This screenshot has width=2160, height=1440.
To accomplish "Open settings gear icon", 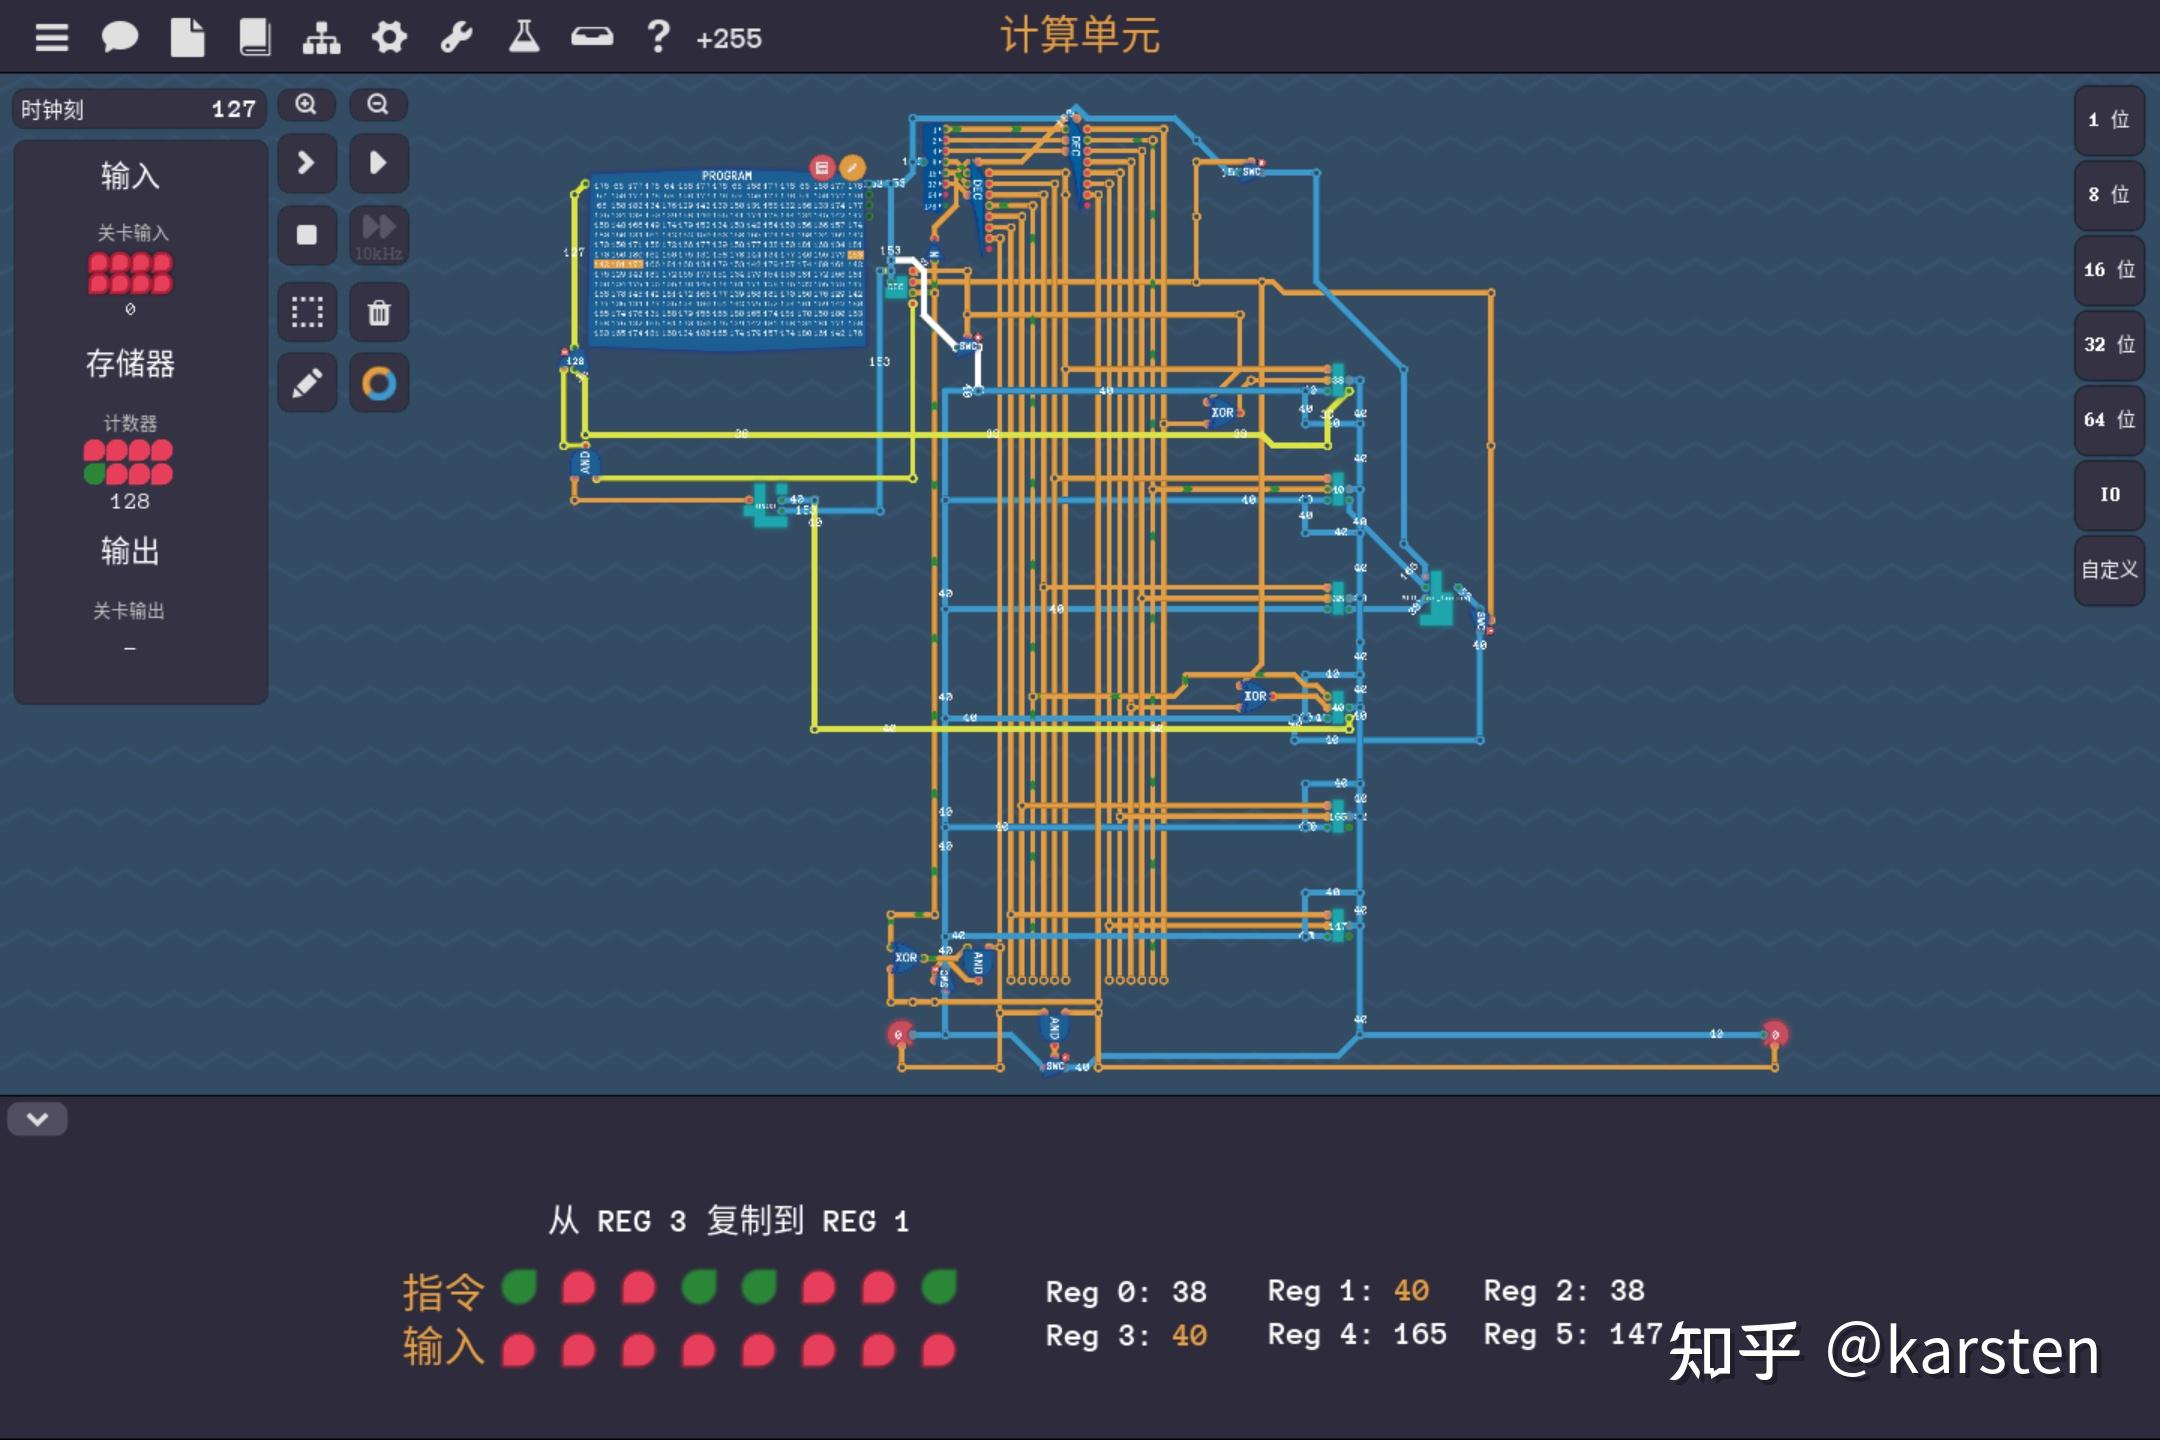I will pos(389,38).
